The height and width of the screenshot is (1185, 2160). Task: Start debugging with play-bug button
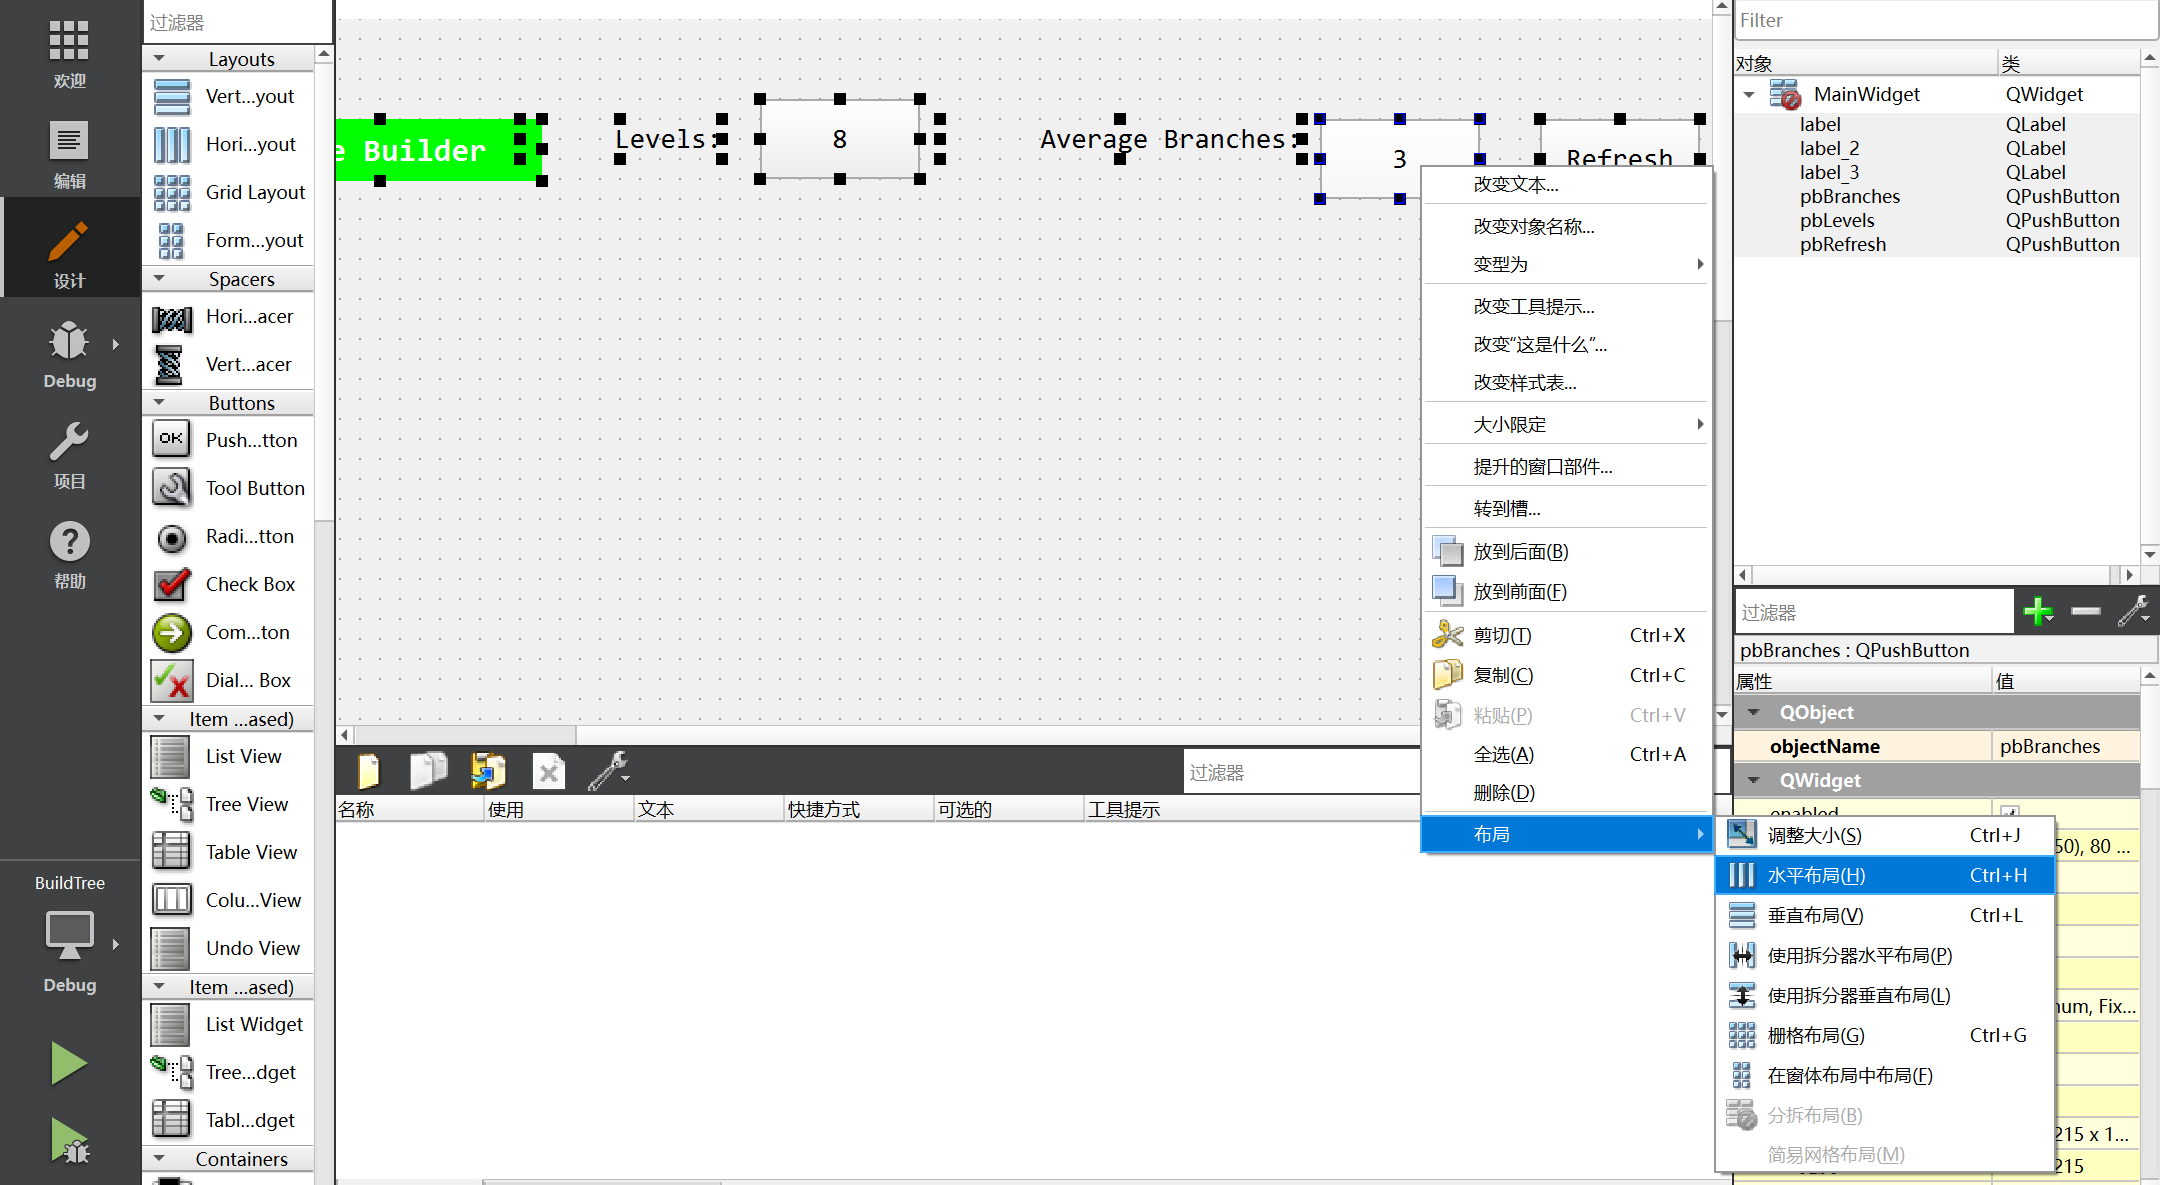coord(69,1141)
